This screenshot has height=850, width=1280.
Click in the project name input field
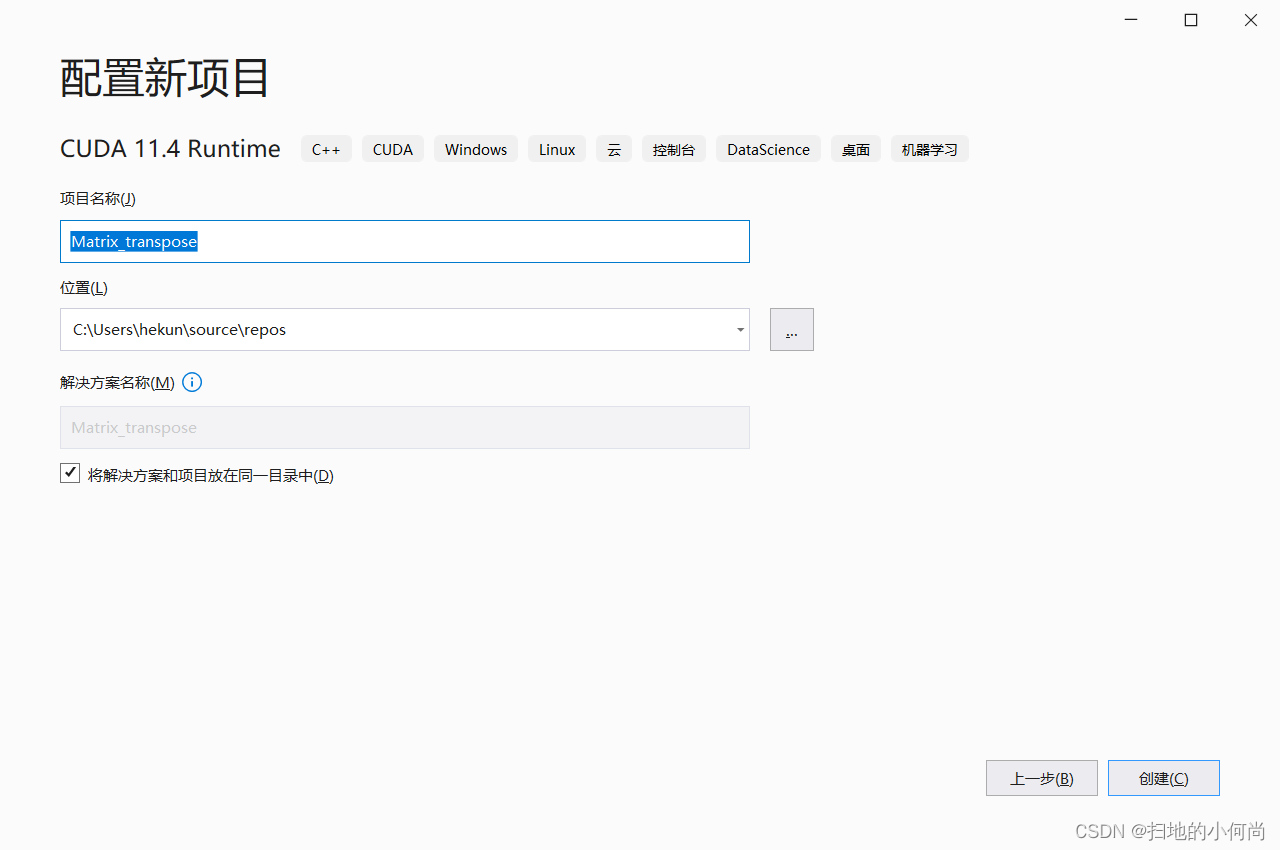(x=405, y=241)
